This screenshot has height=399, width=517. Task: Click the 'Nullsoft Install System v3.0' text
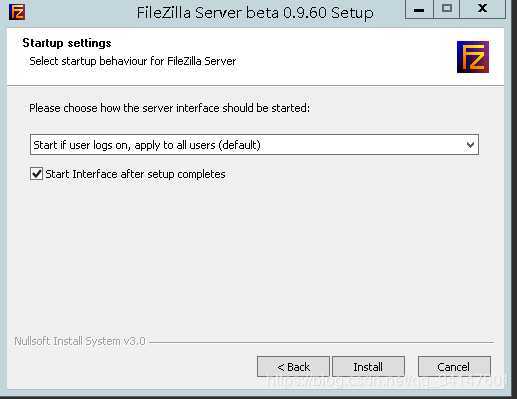(80, 341)
